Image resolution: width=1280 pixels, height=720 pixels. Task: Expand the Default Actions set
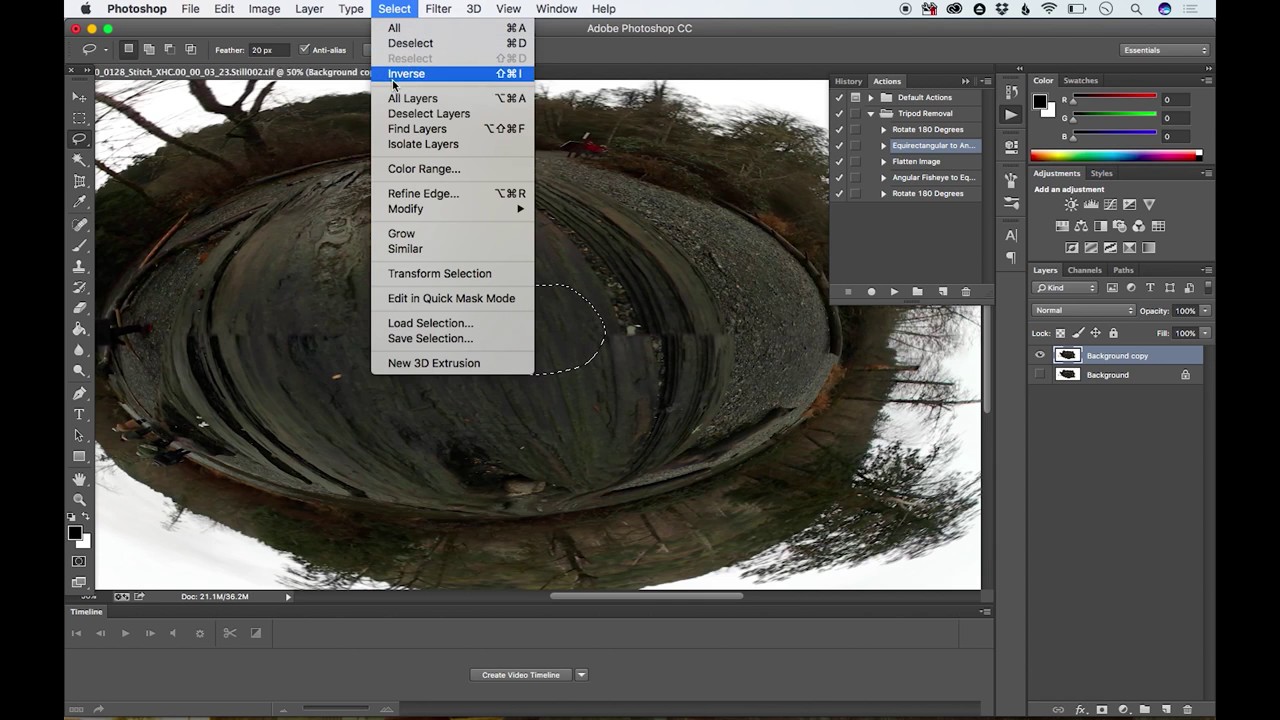click(871, 97)
